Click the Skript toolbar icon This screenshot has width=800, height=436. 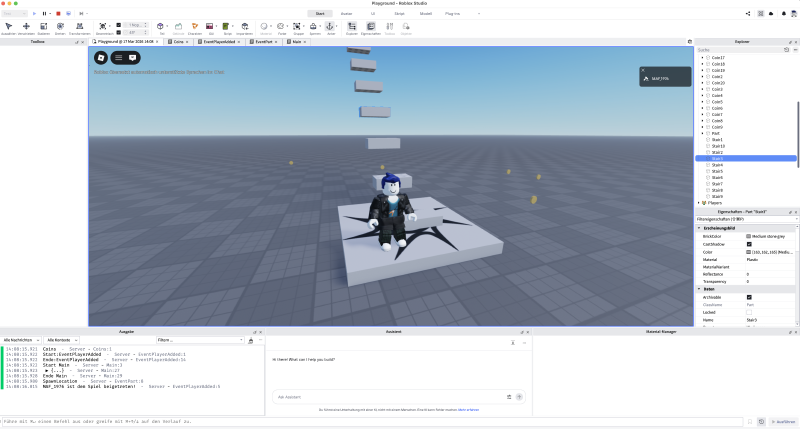[x=226, y=27]
